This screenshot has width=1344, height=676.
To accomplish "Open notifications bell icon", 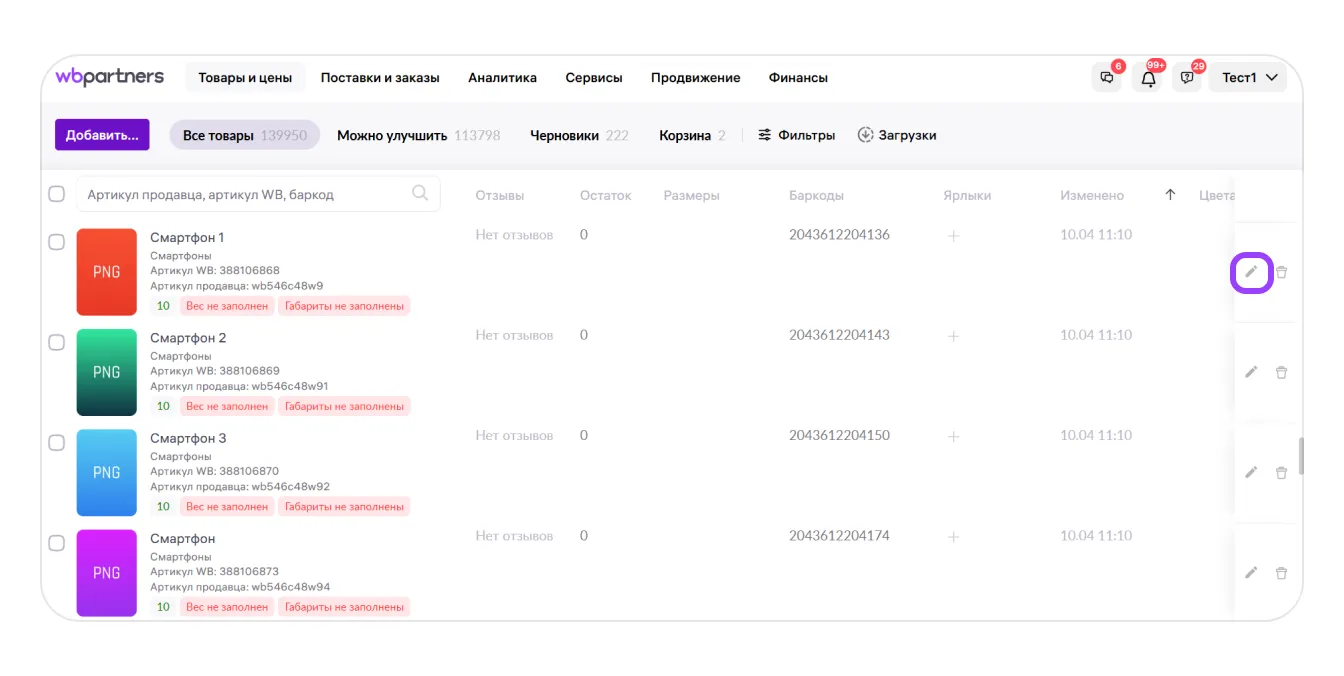I will coord(1148,78).
